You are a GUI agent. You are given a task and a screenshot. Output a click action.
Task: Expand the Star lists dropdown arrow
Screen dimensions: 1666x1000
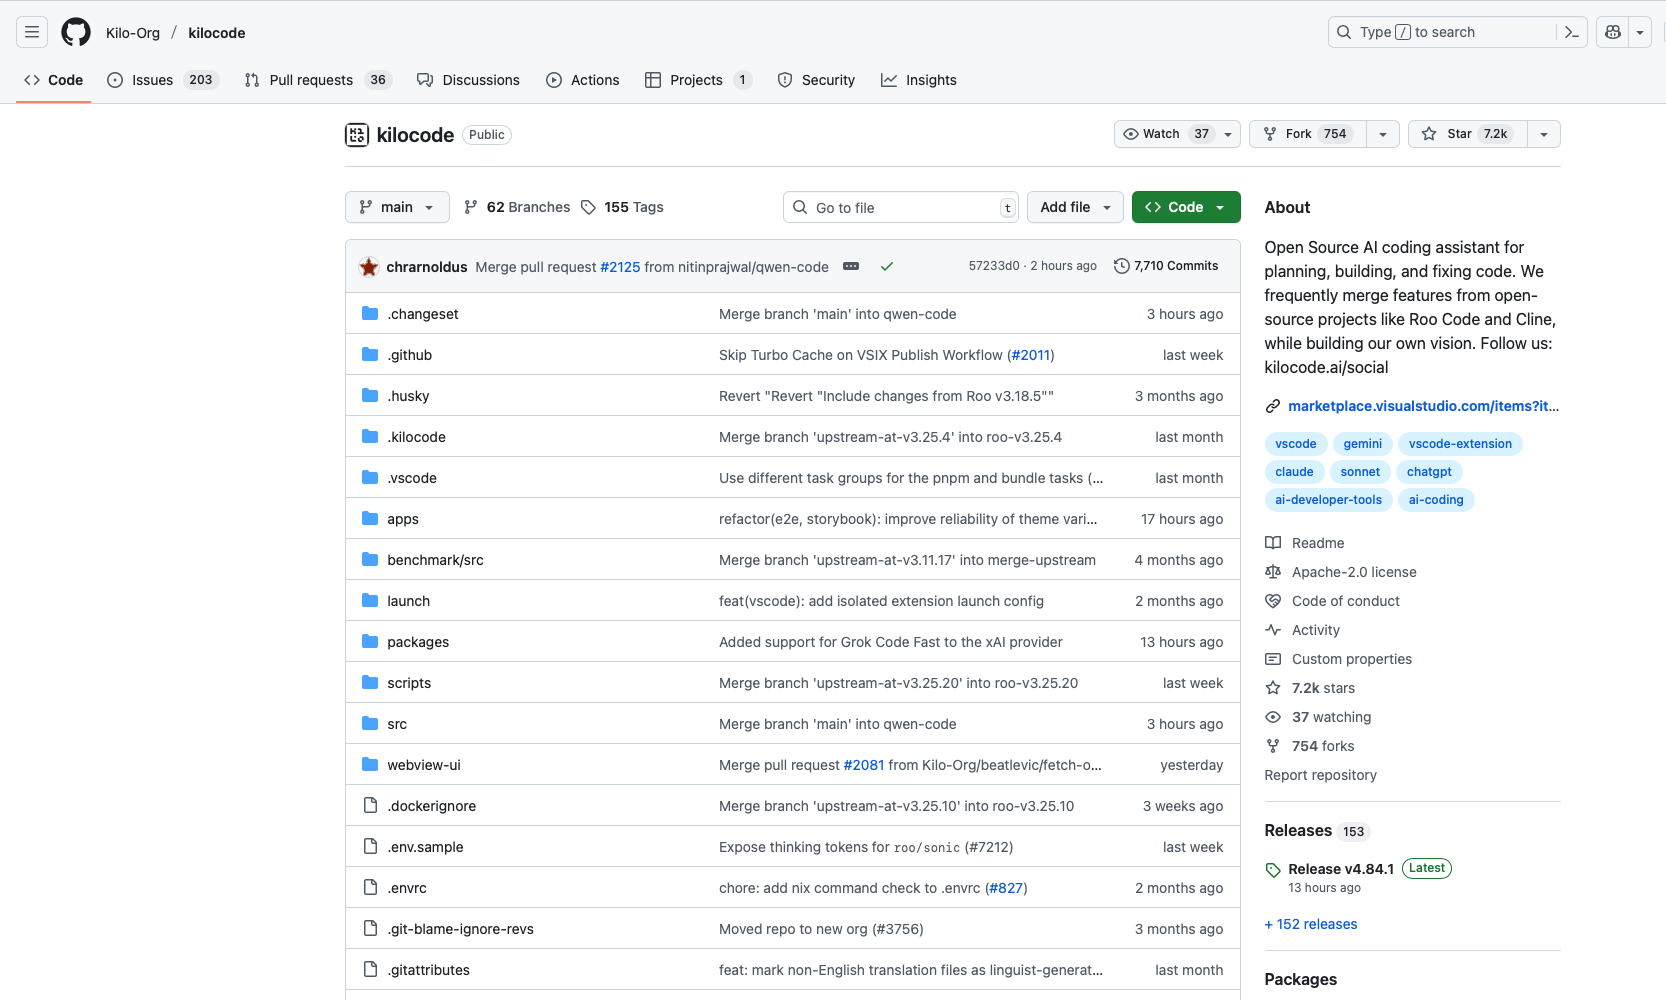[x=1544, y=134]
